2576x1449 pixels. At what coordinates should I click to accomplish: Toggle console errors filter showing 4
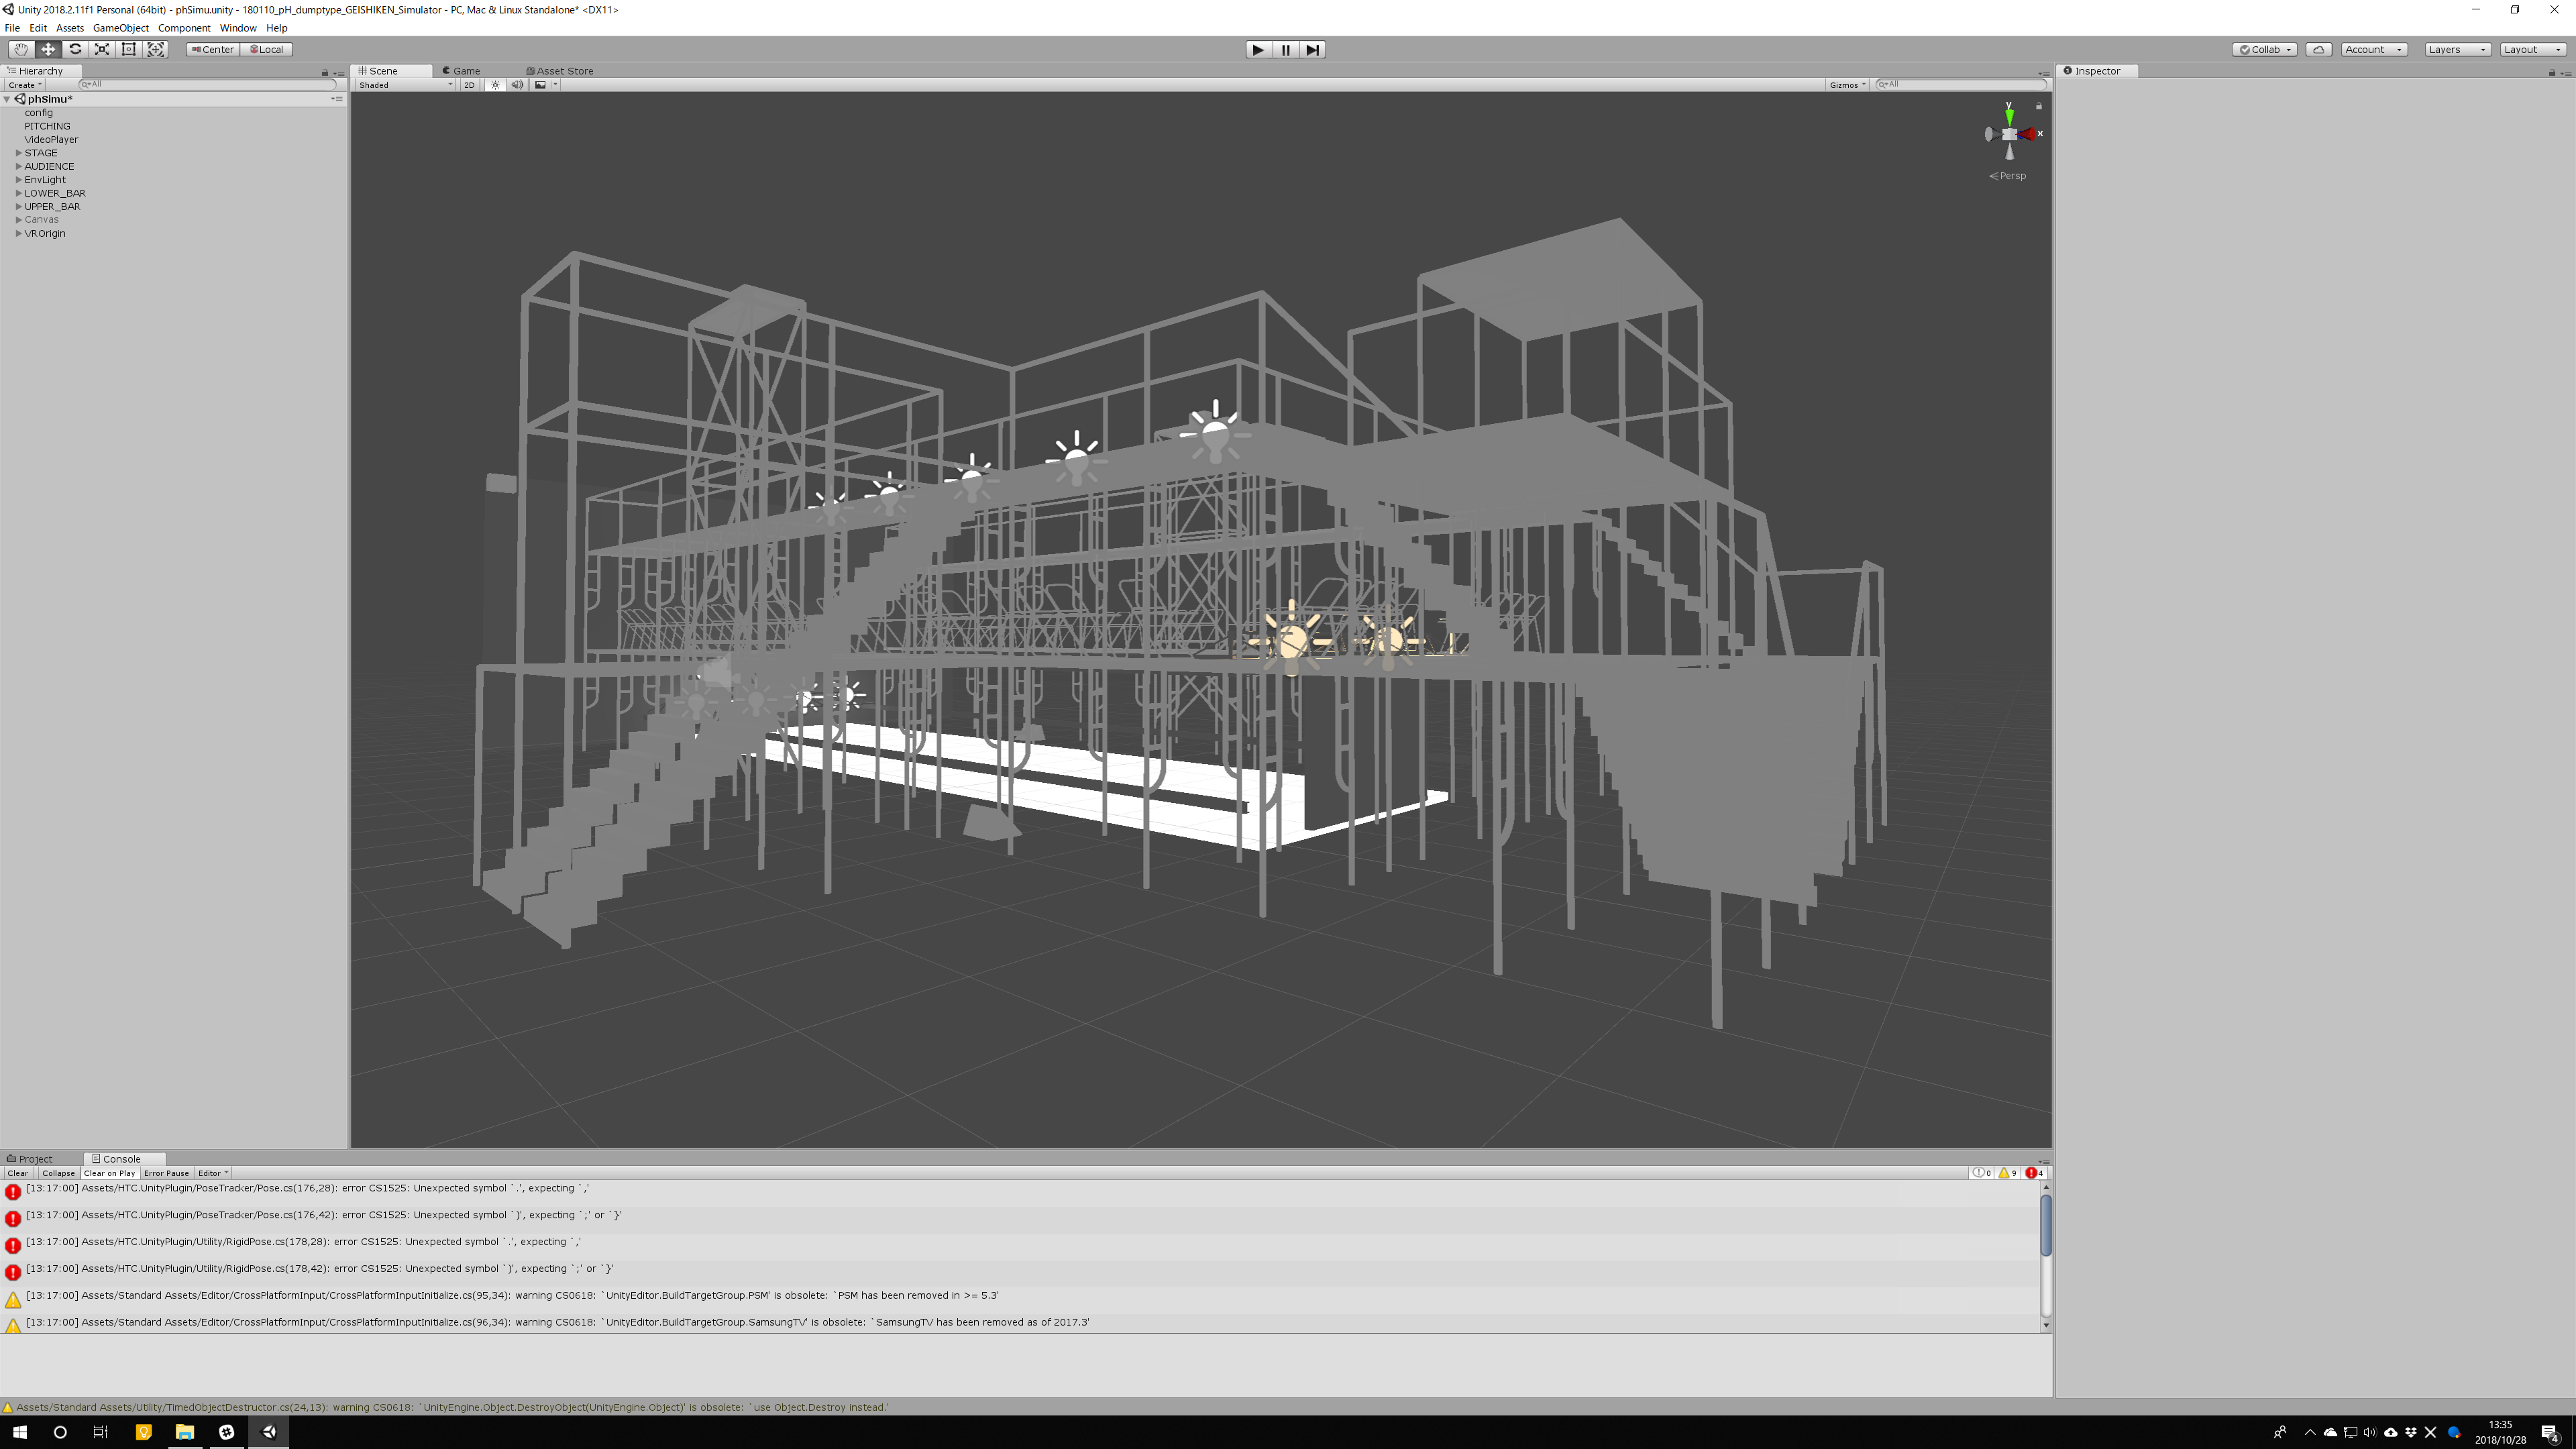[2035, 1173]
